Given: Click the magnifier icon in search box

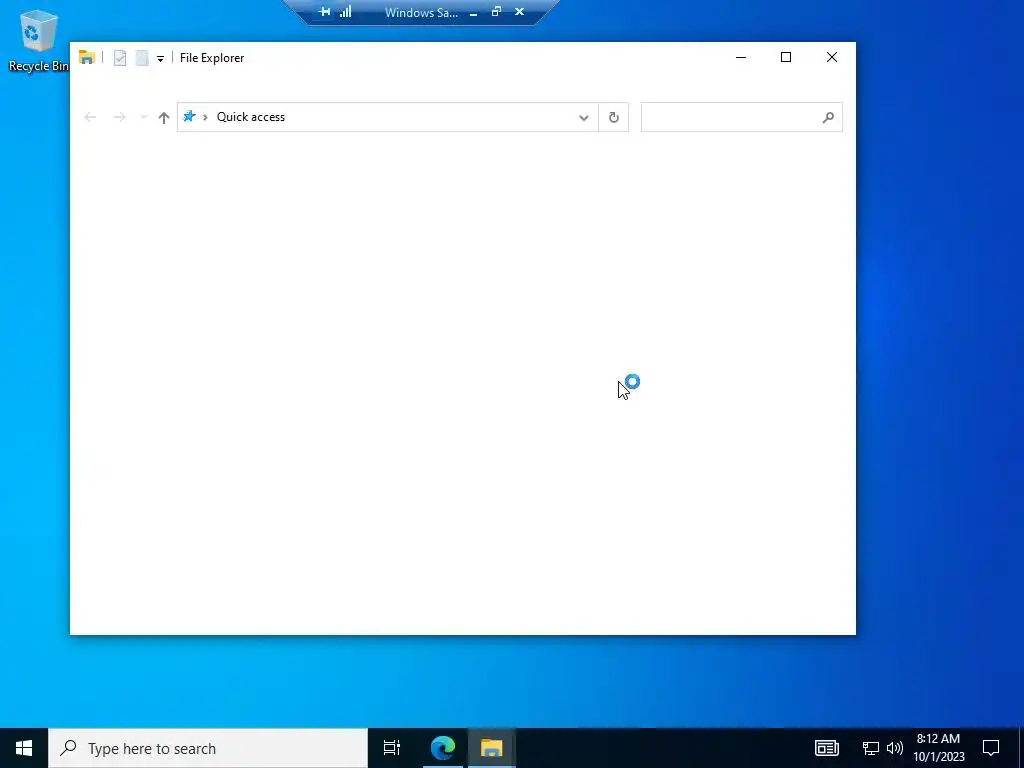Looking at the screenshot, I should click(828, 118).
